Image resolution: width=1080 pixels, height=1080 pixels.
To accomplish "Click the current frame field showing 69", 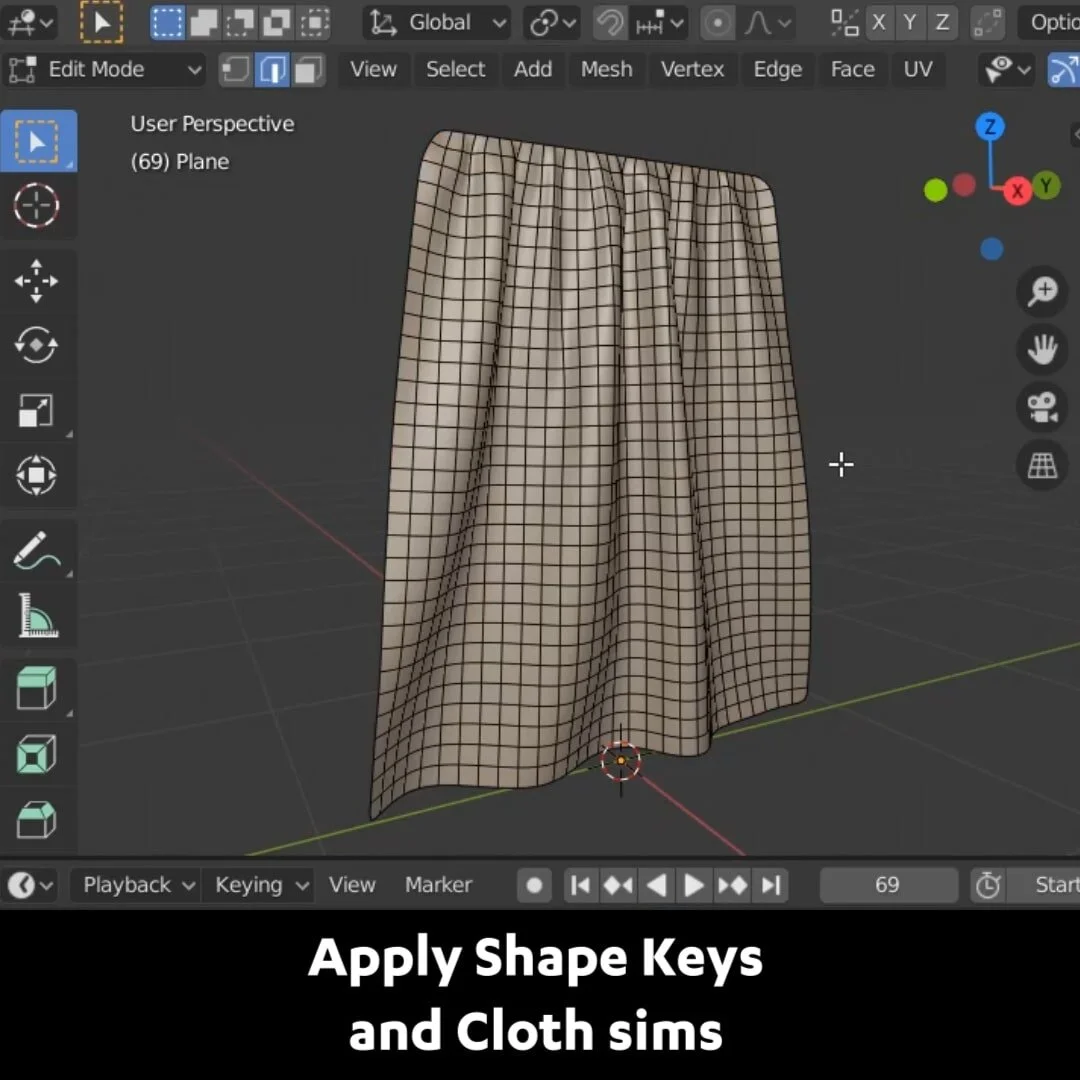I will click(x=888, y=884).
